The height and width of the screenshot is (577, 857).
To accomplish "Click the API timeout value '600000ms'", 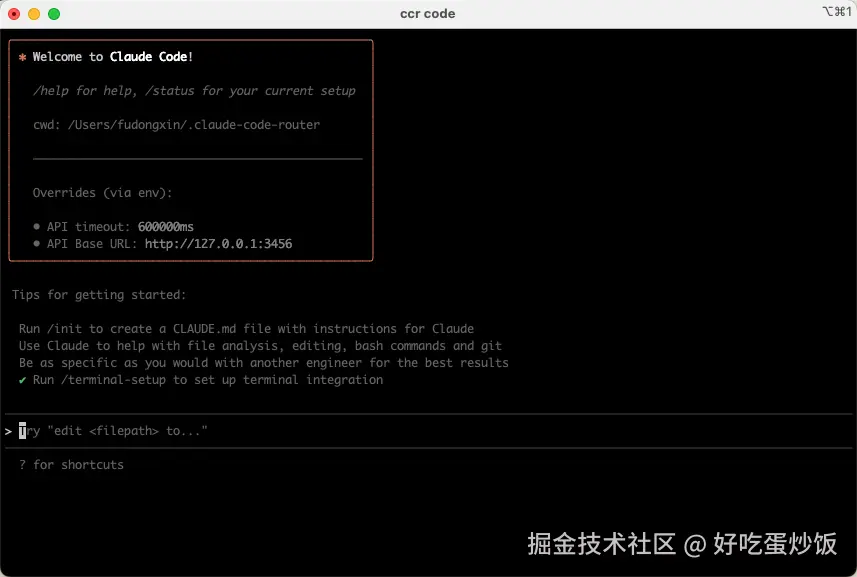I will coord(166,227).
